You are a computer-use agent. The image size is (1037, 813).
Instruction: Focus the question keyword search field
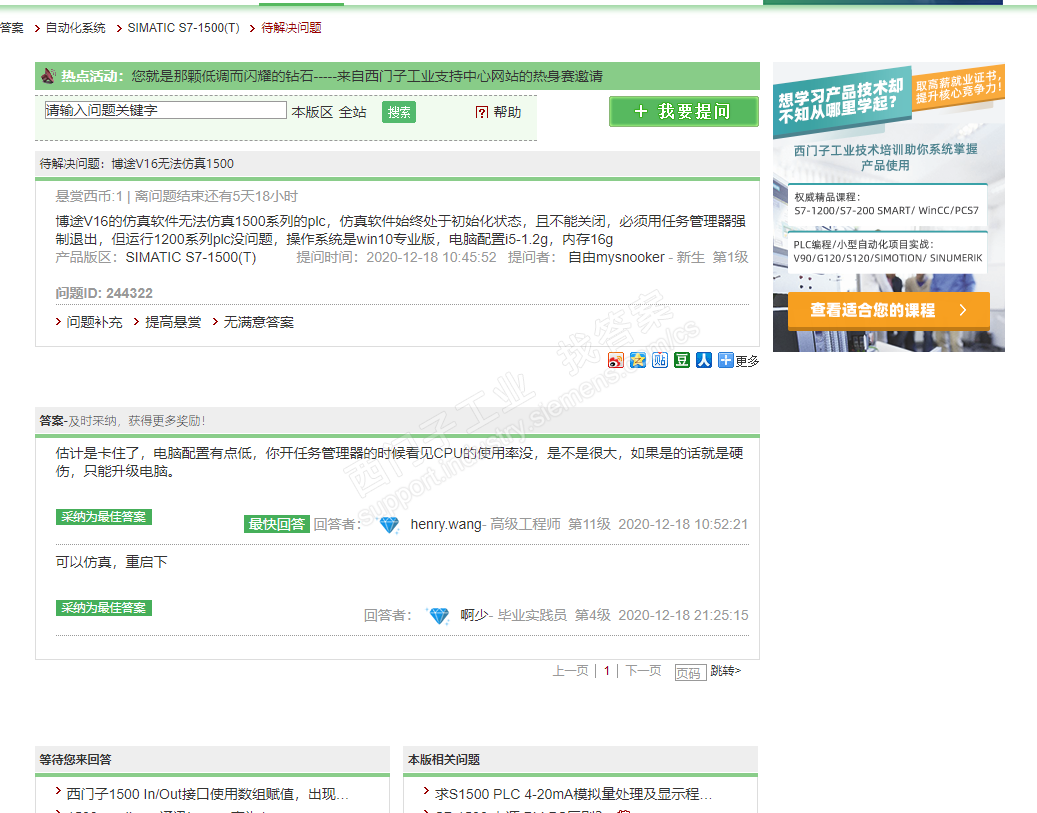165,110
